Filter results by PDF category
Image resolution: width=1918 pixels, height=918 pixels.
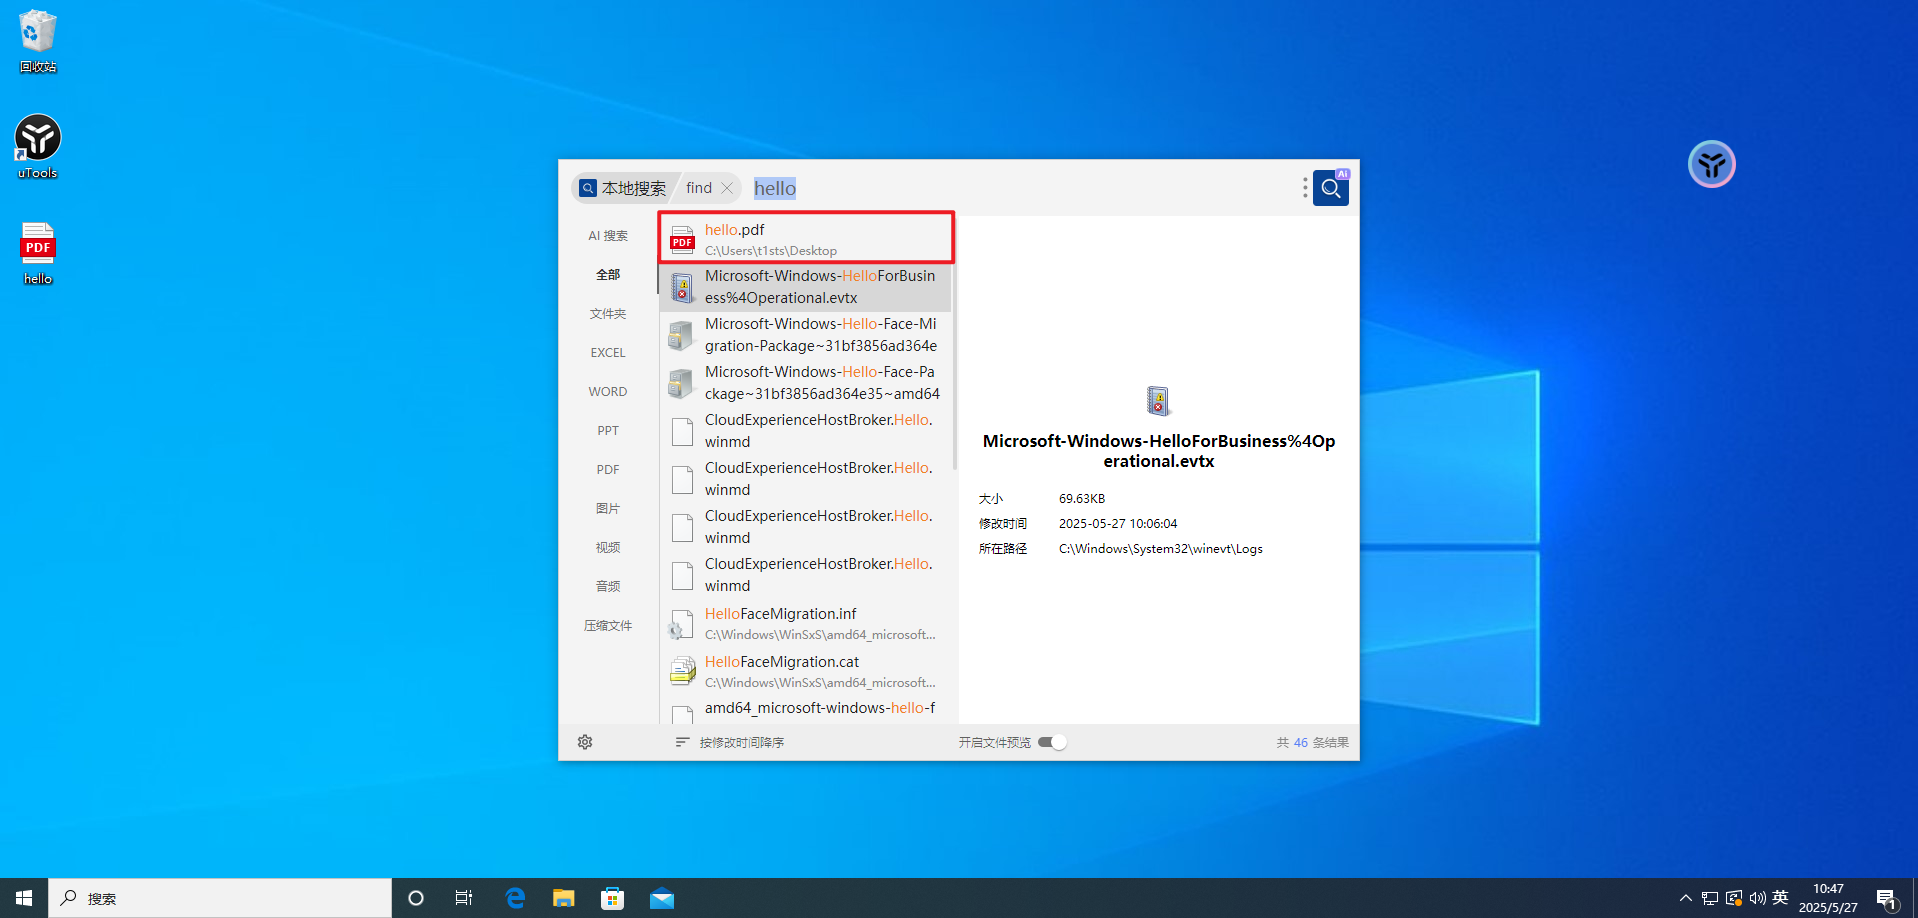tap(608, 470)
